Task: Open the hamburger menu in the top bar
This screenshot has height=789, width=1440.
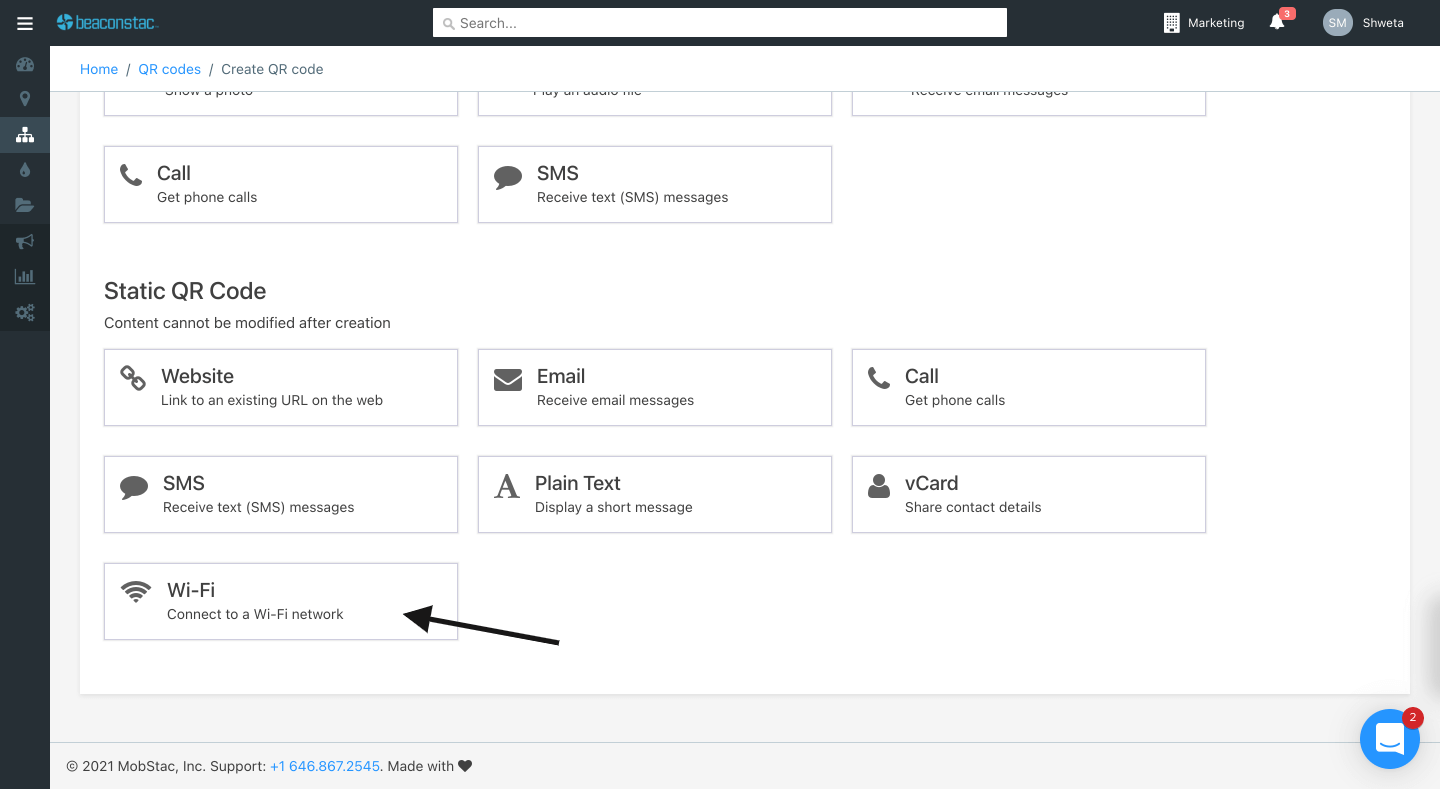Action: [x=25, y=23]
